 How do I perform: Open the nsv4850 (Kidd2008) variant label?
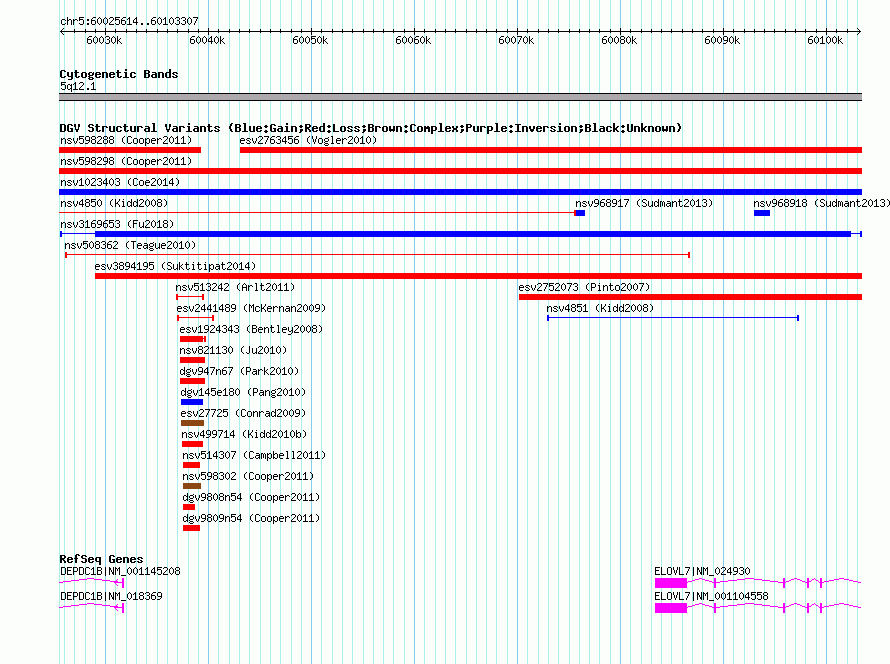click(114, 203)
